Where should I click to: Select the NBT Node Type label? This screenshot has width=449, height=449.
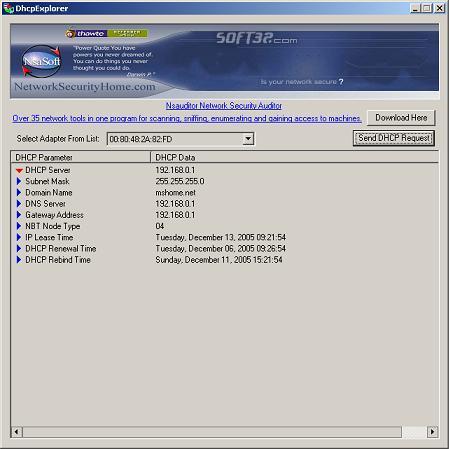click(x=53, y=226)
